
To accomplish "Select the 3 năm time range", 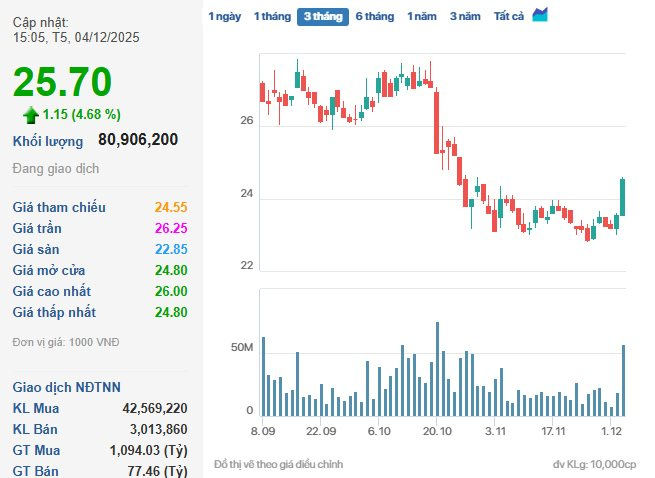I will (x=465, y=16).
